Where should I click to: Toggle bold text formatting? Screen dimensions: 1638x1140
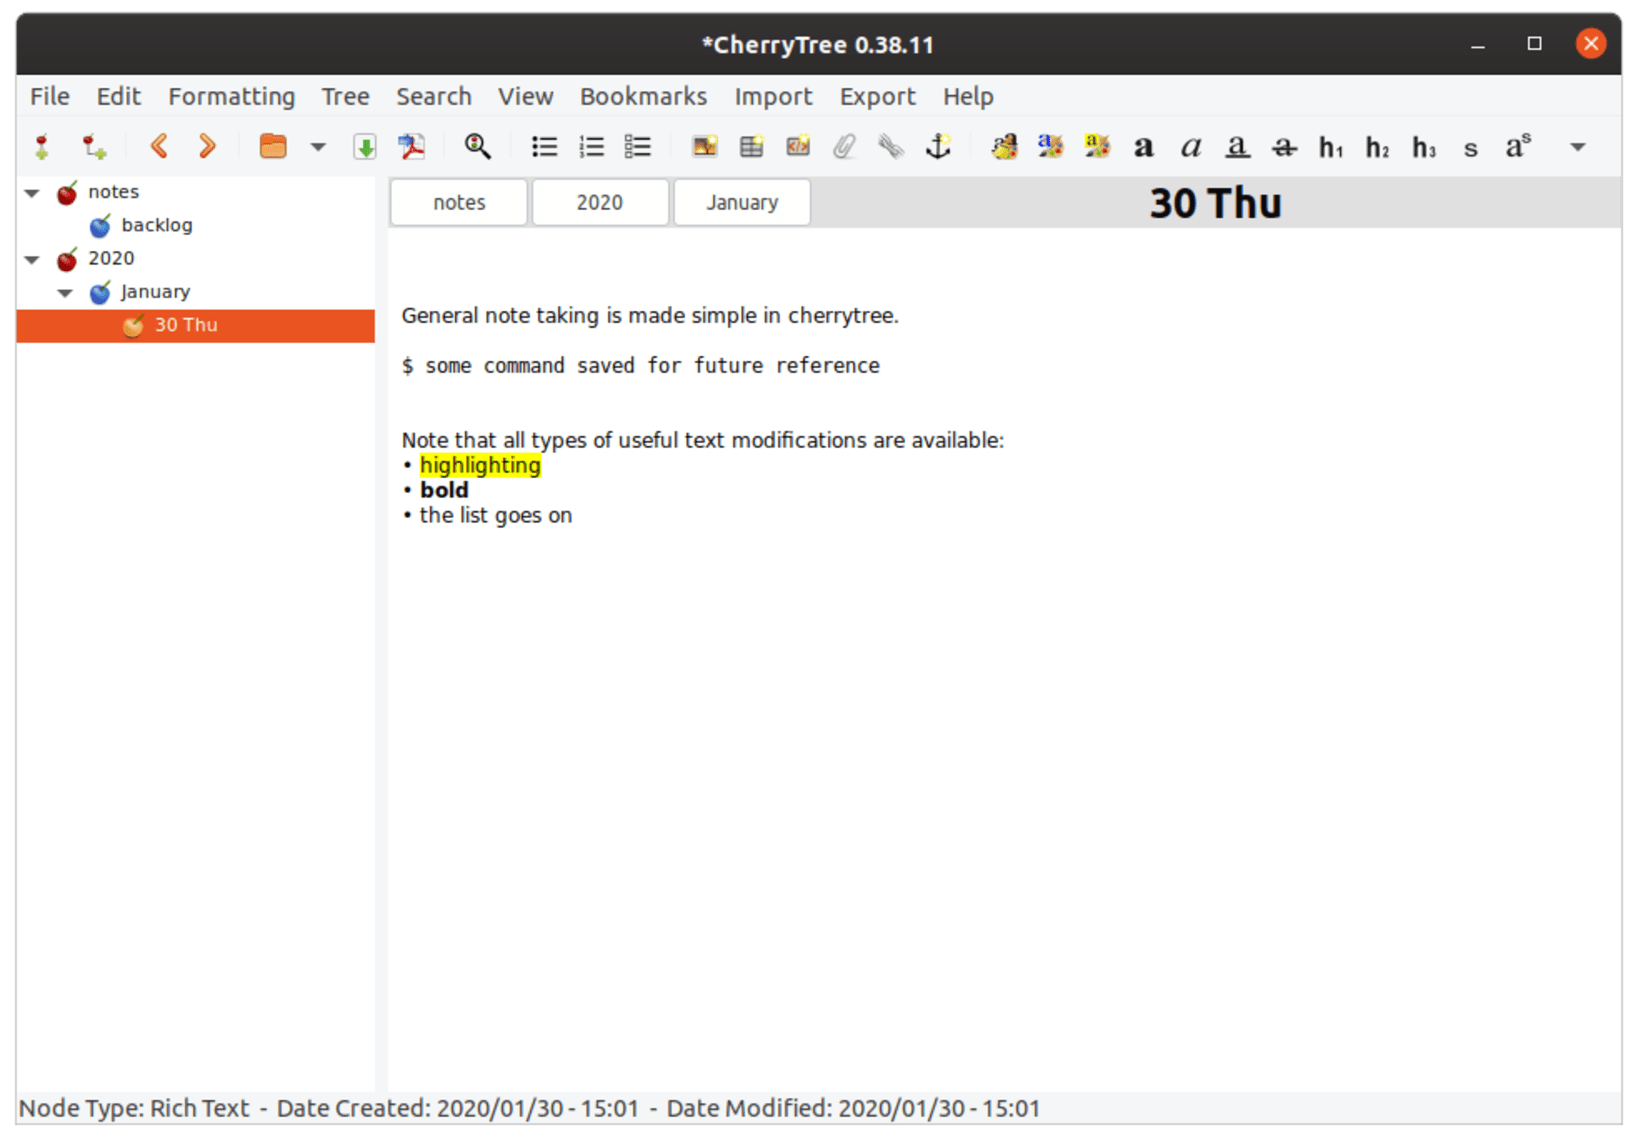1144,148
